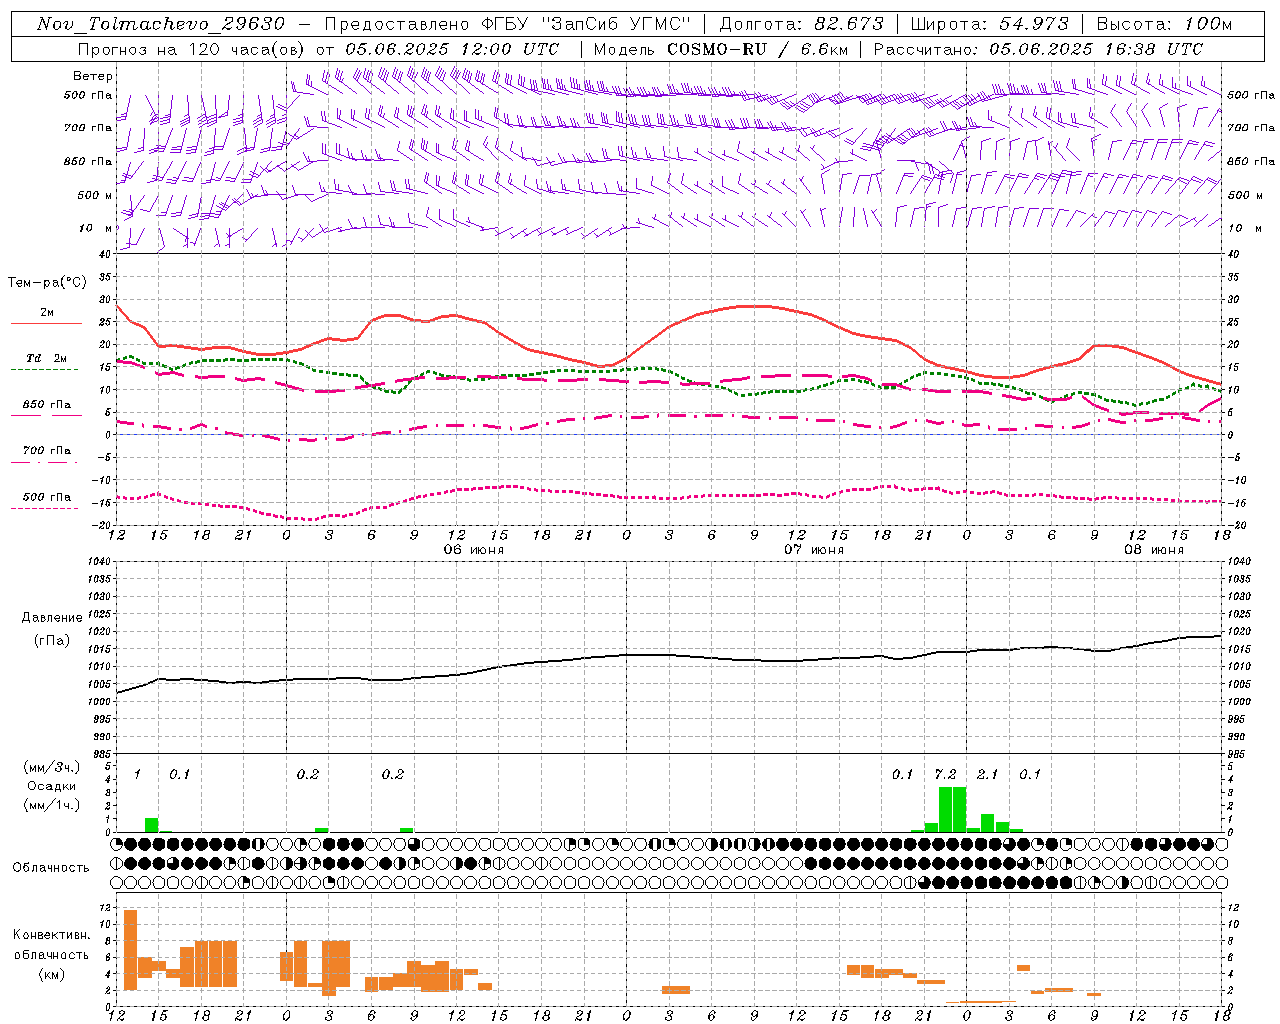This screenshot has width=1280, height=1024.
Task: Click the 2.1 precipitation total value
Action: click(987, 775)
